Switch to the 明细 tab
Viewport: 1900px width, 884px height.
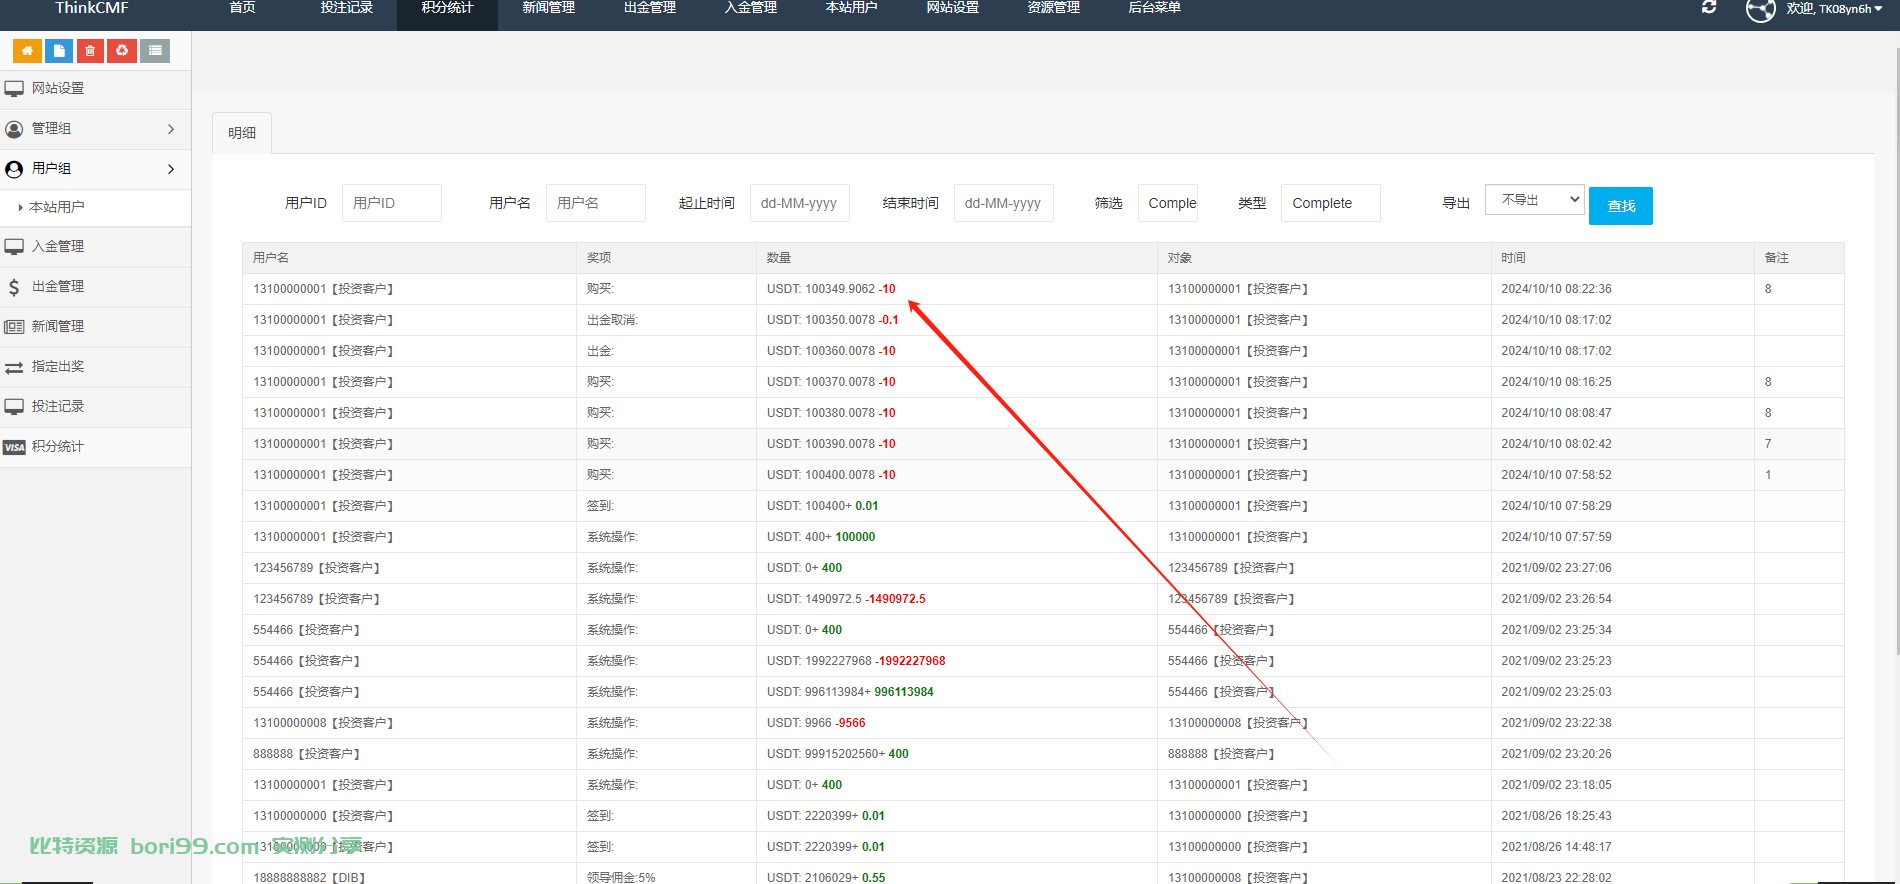[x=242, y=133]
